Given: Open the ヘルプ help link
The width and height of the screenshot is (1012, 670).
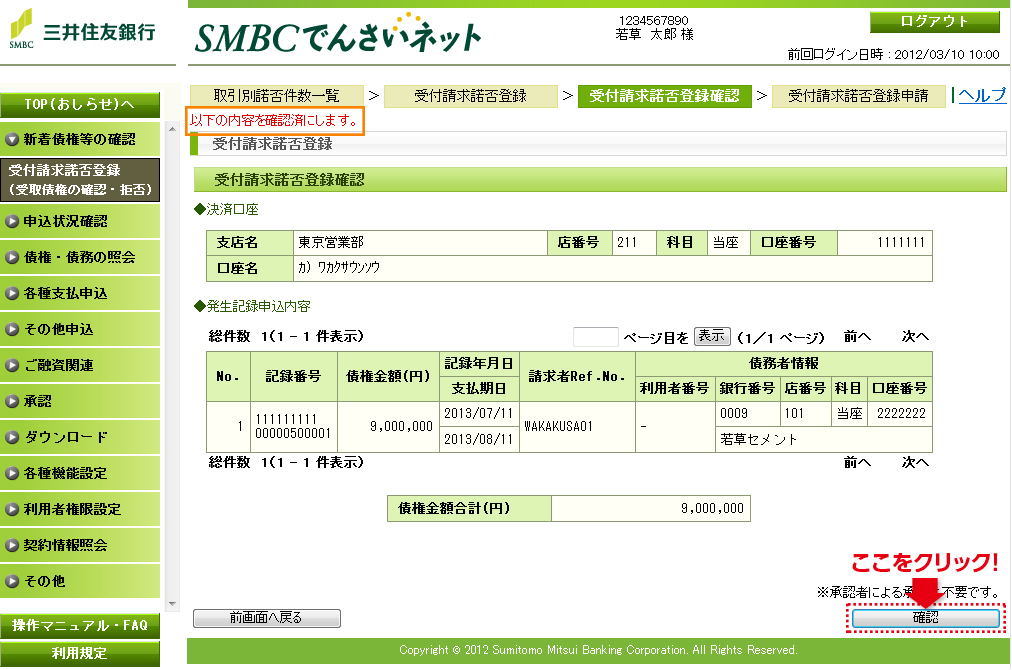Looking at the screenshot, I should (982, 96).
